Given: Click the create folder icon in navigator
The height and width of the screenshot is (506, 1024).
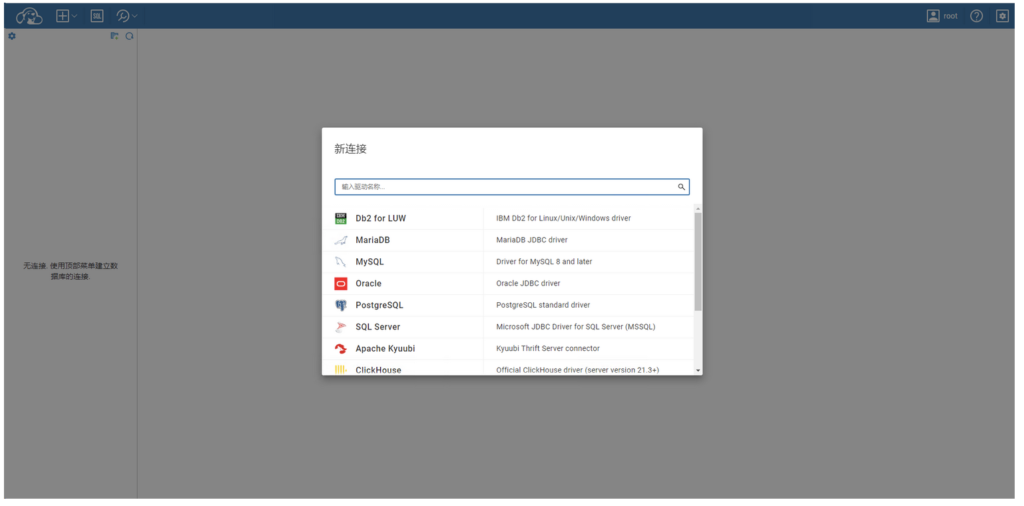Looking at the screenshot, I should point(114,36).
